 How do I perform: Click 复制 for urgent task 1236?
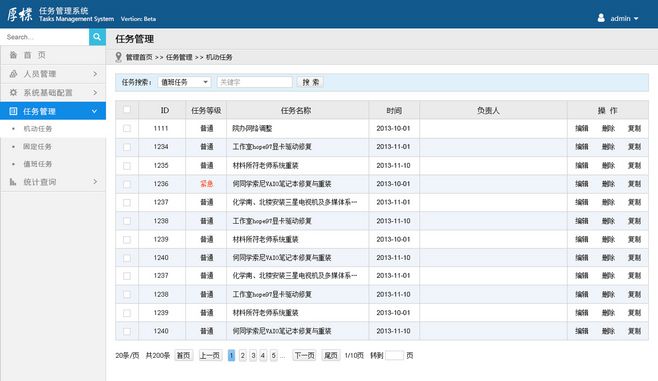tap(634, 184)
